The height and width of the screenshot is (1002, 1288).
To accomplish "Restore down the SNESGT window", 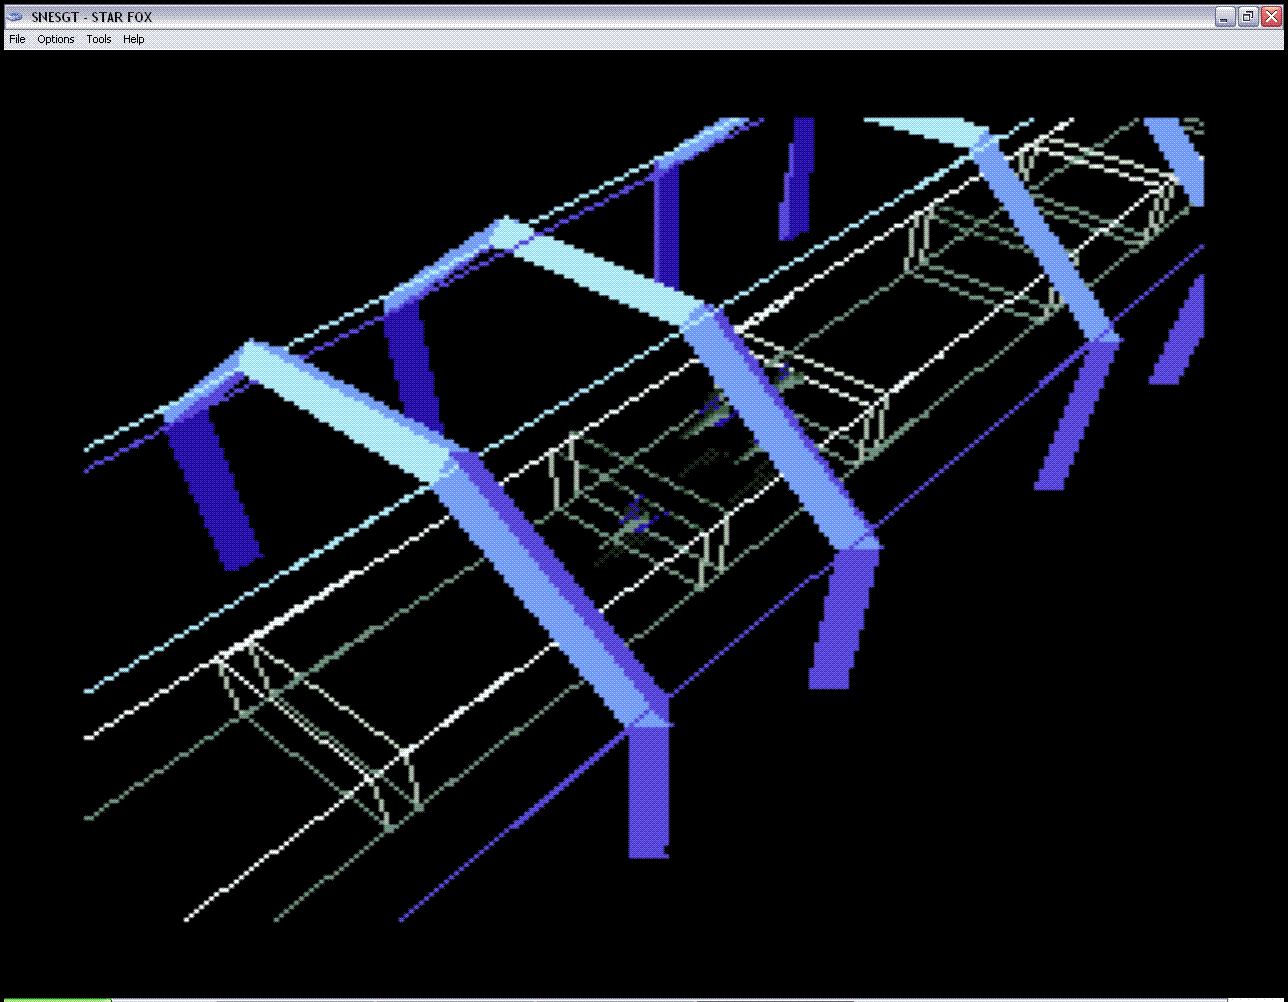I will pyautogui.click(x=1248, y=17).
